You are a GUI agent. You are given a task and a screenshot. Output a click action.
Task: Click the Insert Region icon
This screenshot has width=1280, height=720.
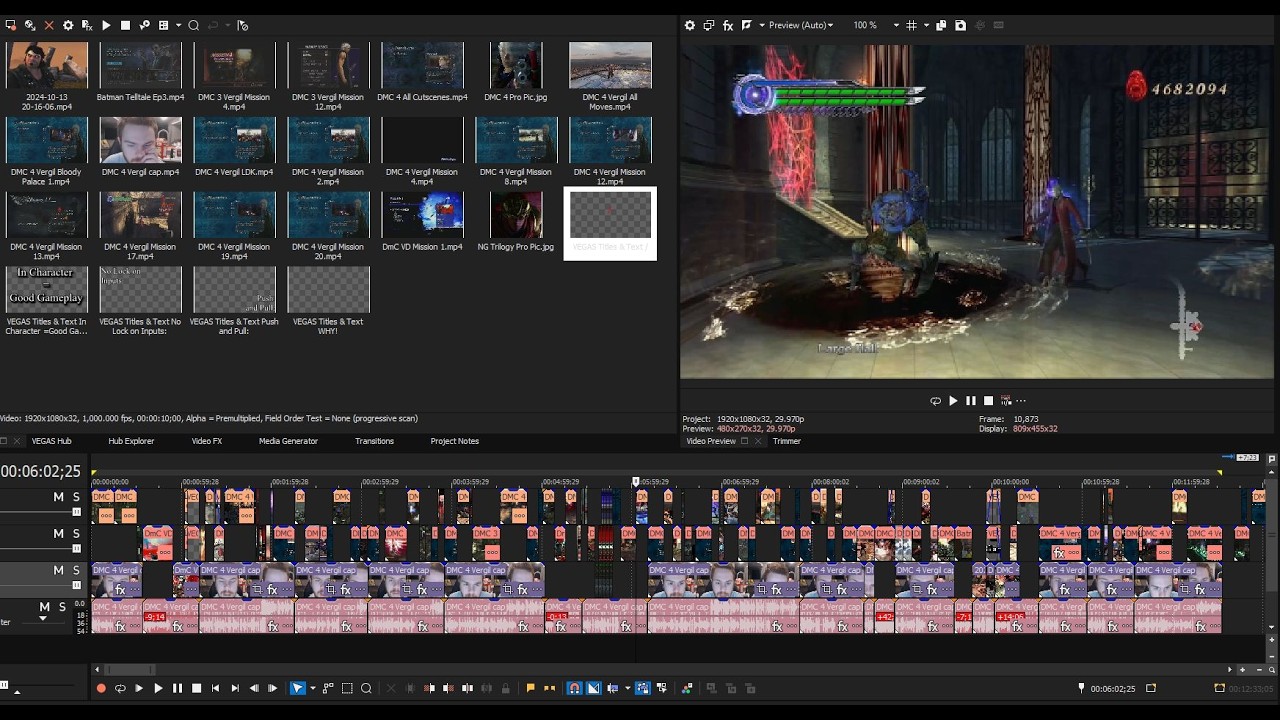549,688
